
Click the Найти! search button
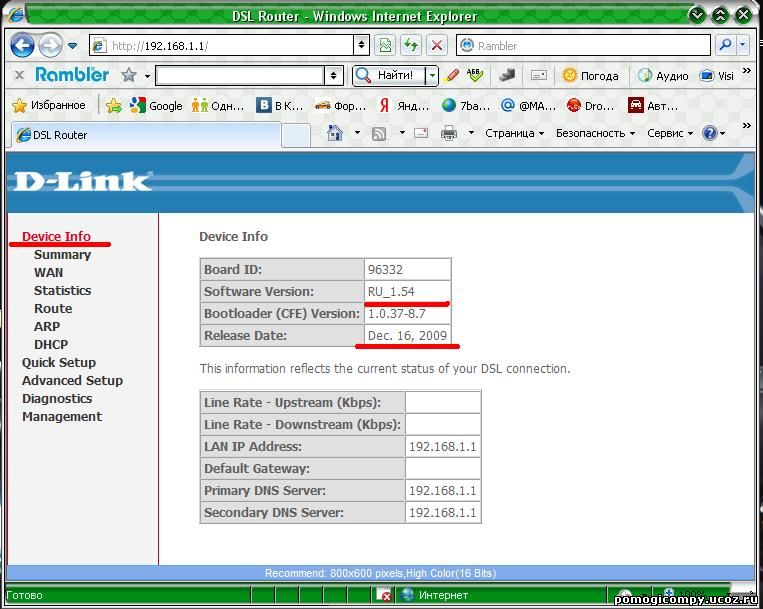point(388,75)
